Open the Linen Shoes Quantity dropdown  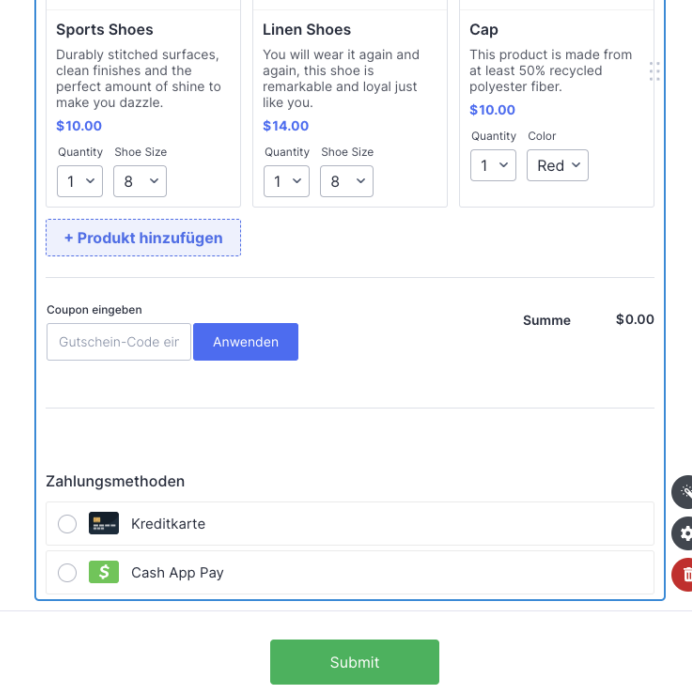coord(287,181)
